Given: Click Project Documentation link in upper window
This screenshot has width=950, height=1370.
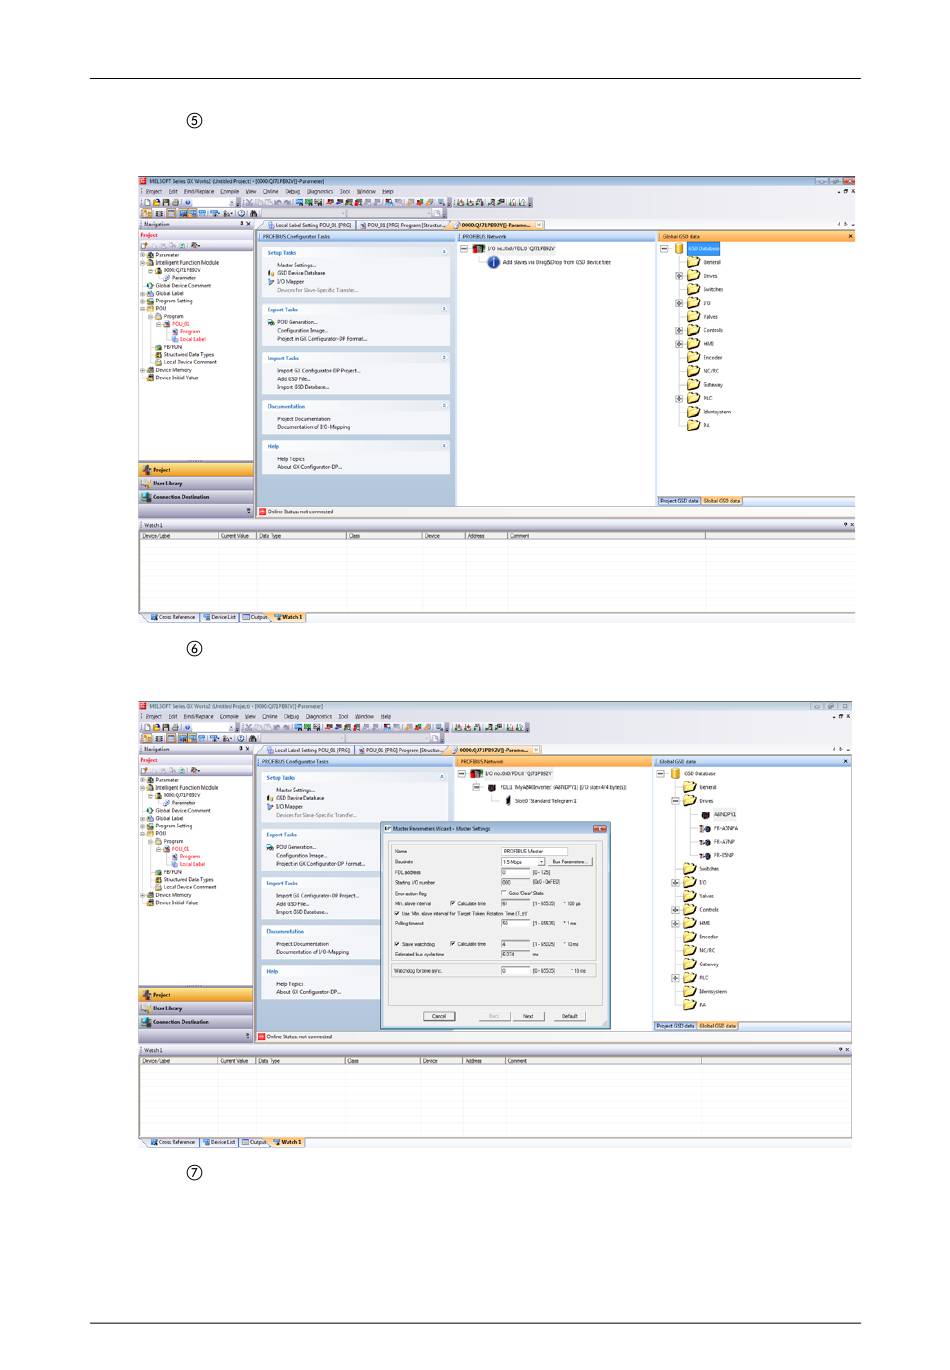Looking at the screenshot, I should [x=303, y=419].
